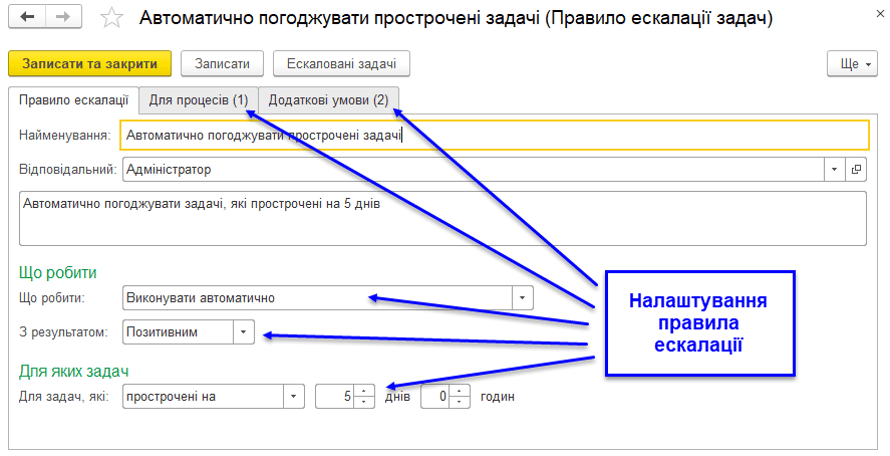Switch to the Правило ескалації tab
890x456 pixels.
point(73,100)
